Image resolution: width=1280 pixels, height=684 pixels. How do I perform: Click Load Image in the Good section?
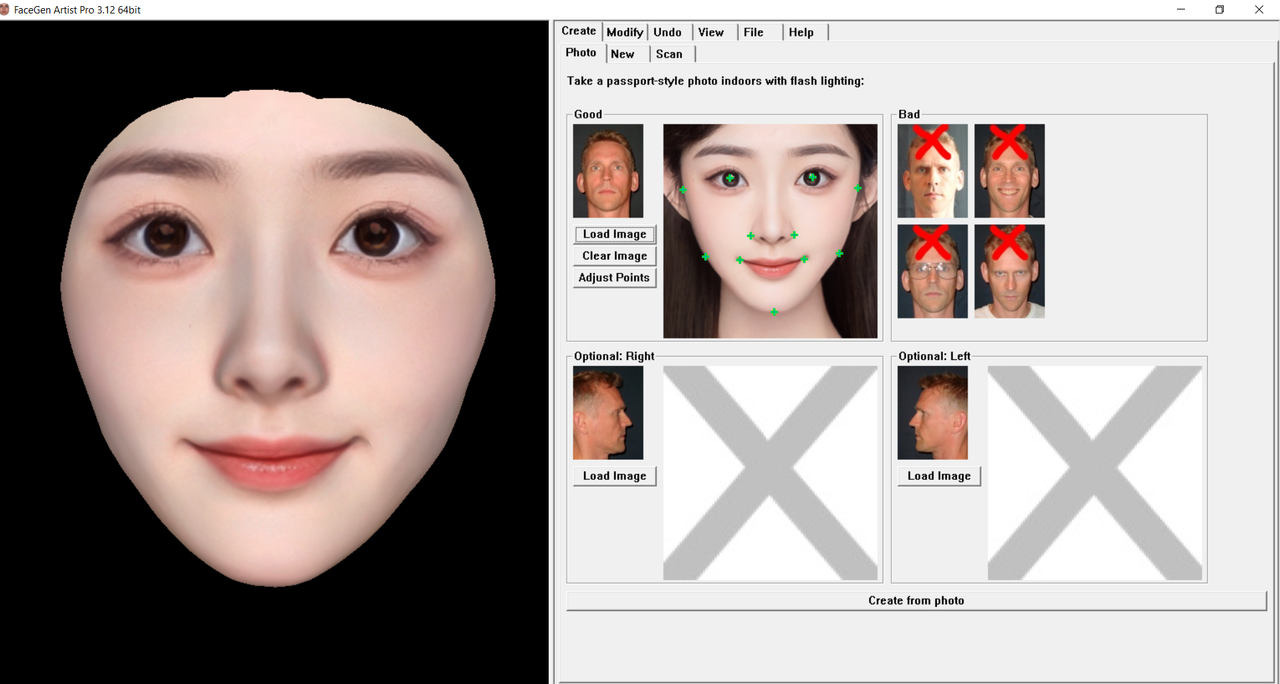pyautogui.click(x=615, y=234)
